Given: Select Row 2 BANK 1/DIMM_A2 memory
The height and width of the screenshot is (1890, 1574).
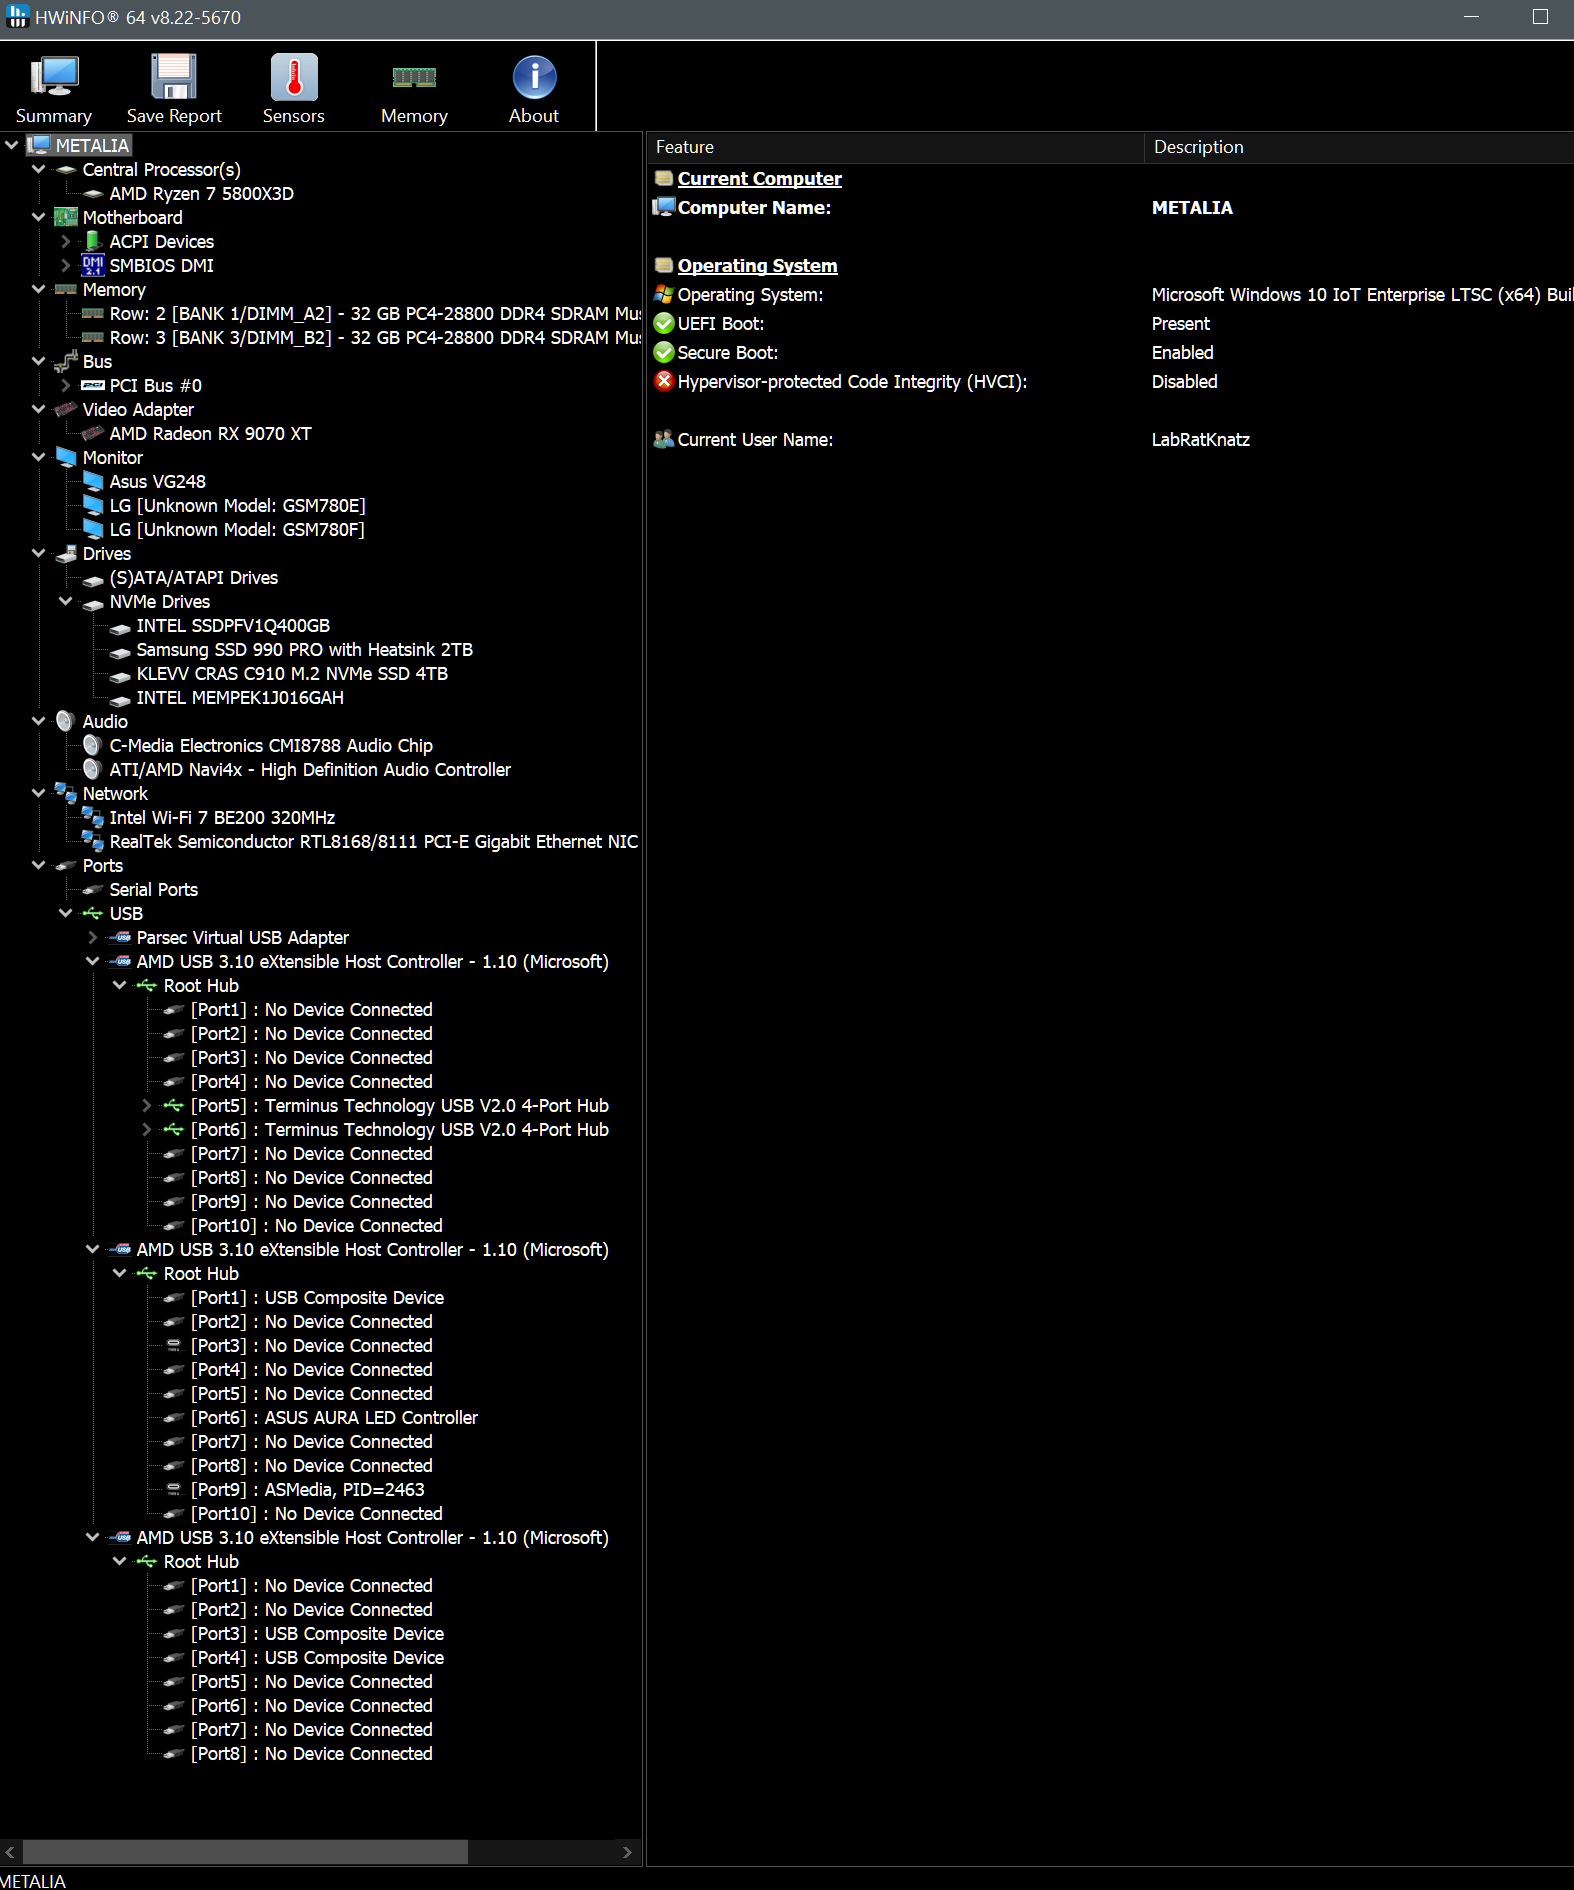Looking at the screenshot, I should [x=375, y=313].
